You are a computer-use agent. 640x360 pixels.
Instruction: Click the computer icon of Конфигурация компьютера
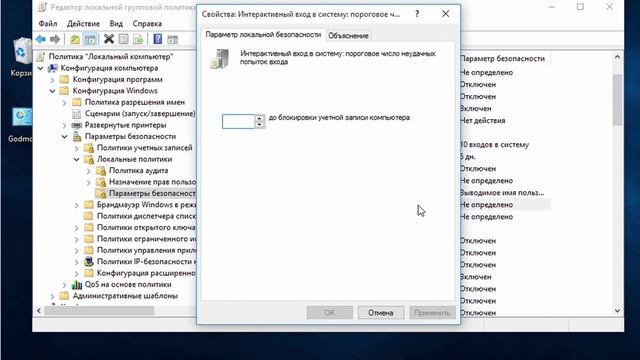[x=53, y=68]
